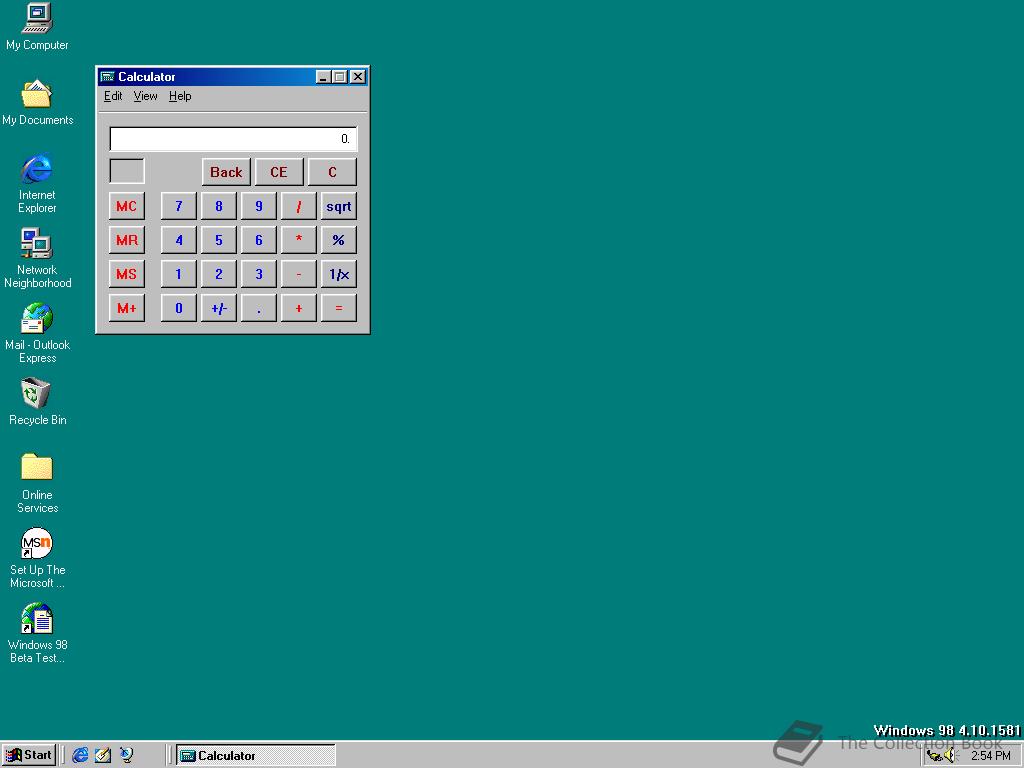Click calculator digit 3 button

click(x=259, y=274)
